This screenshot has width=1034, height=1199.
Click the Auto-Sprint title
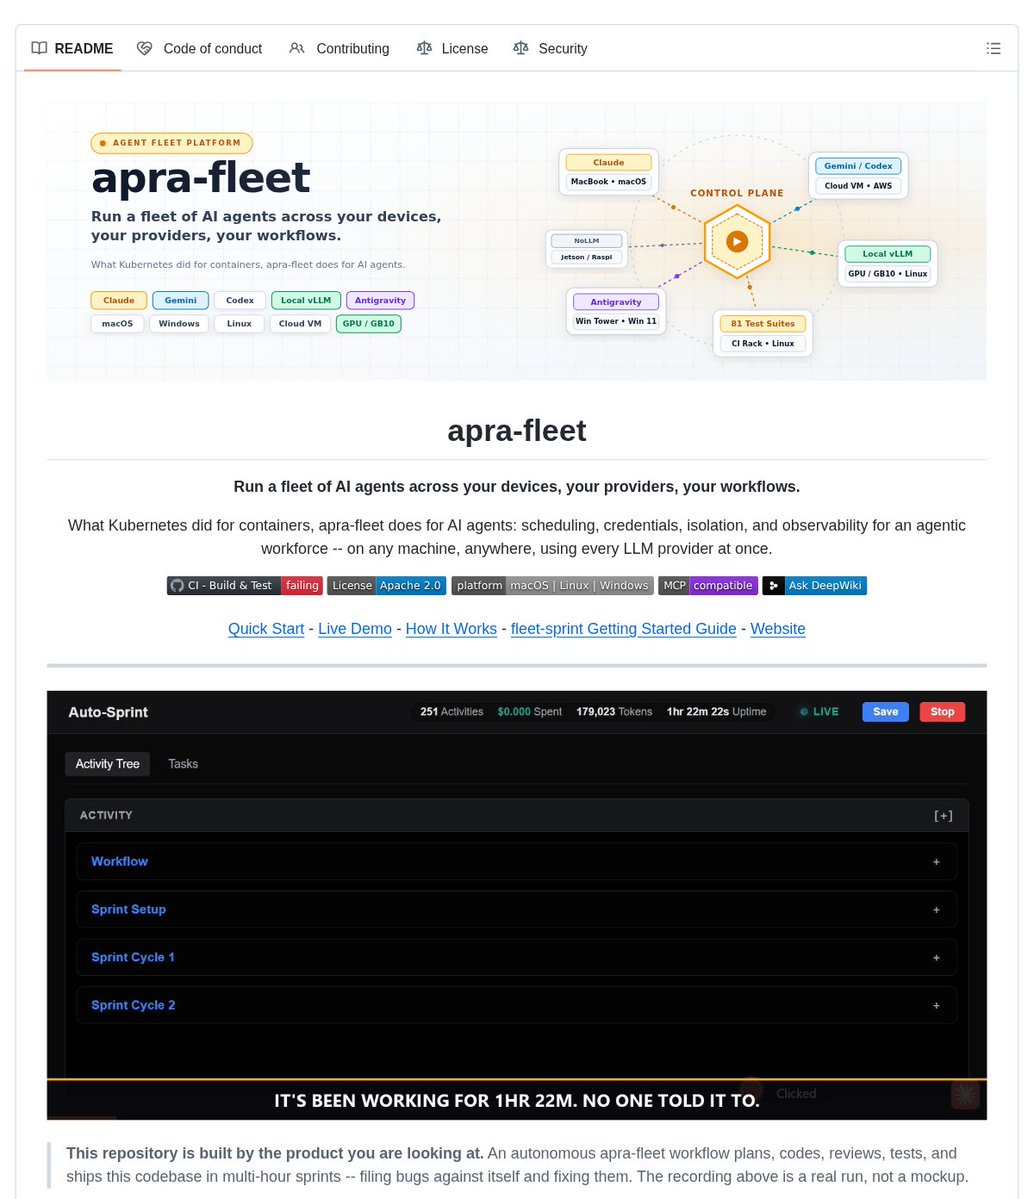pyautogui.click(x=108, y=712)
